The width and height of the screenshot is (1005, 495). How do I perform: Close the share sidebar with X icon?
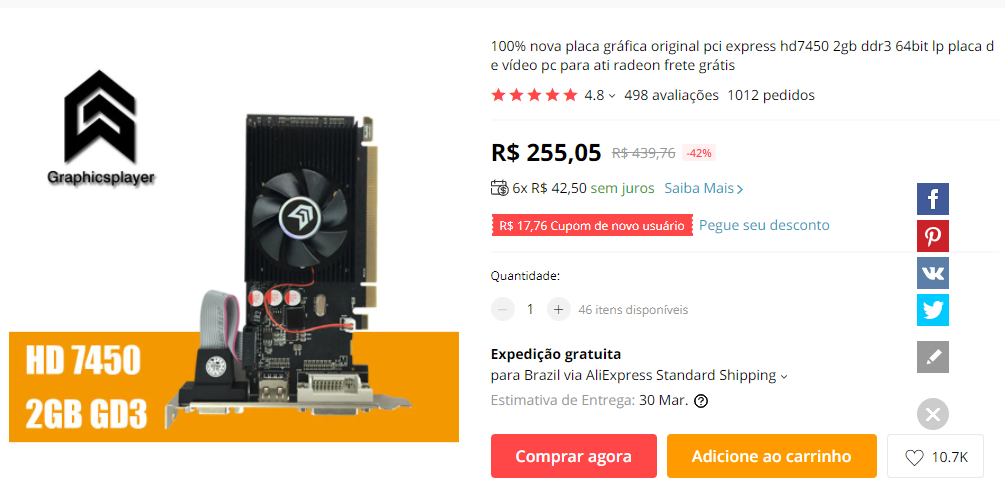[933, 414]
